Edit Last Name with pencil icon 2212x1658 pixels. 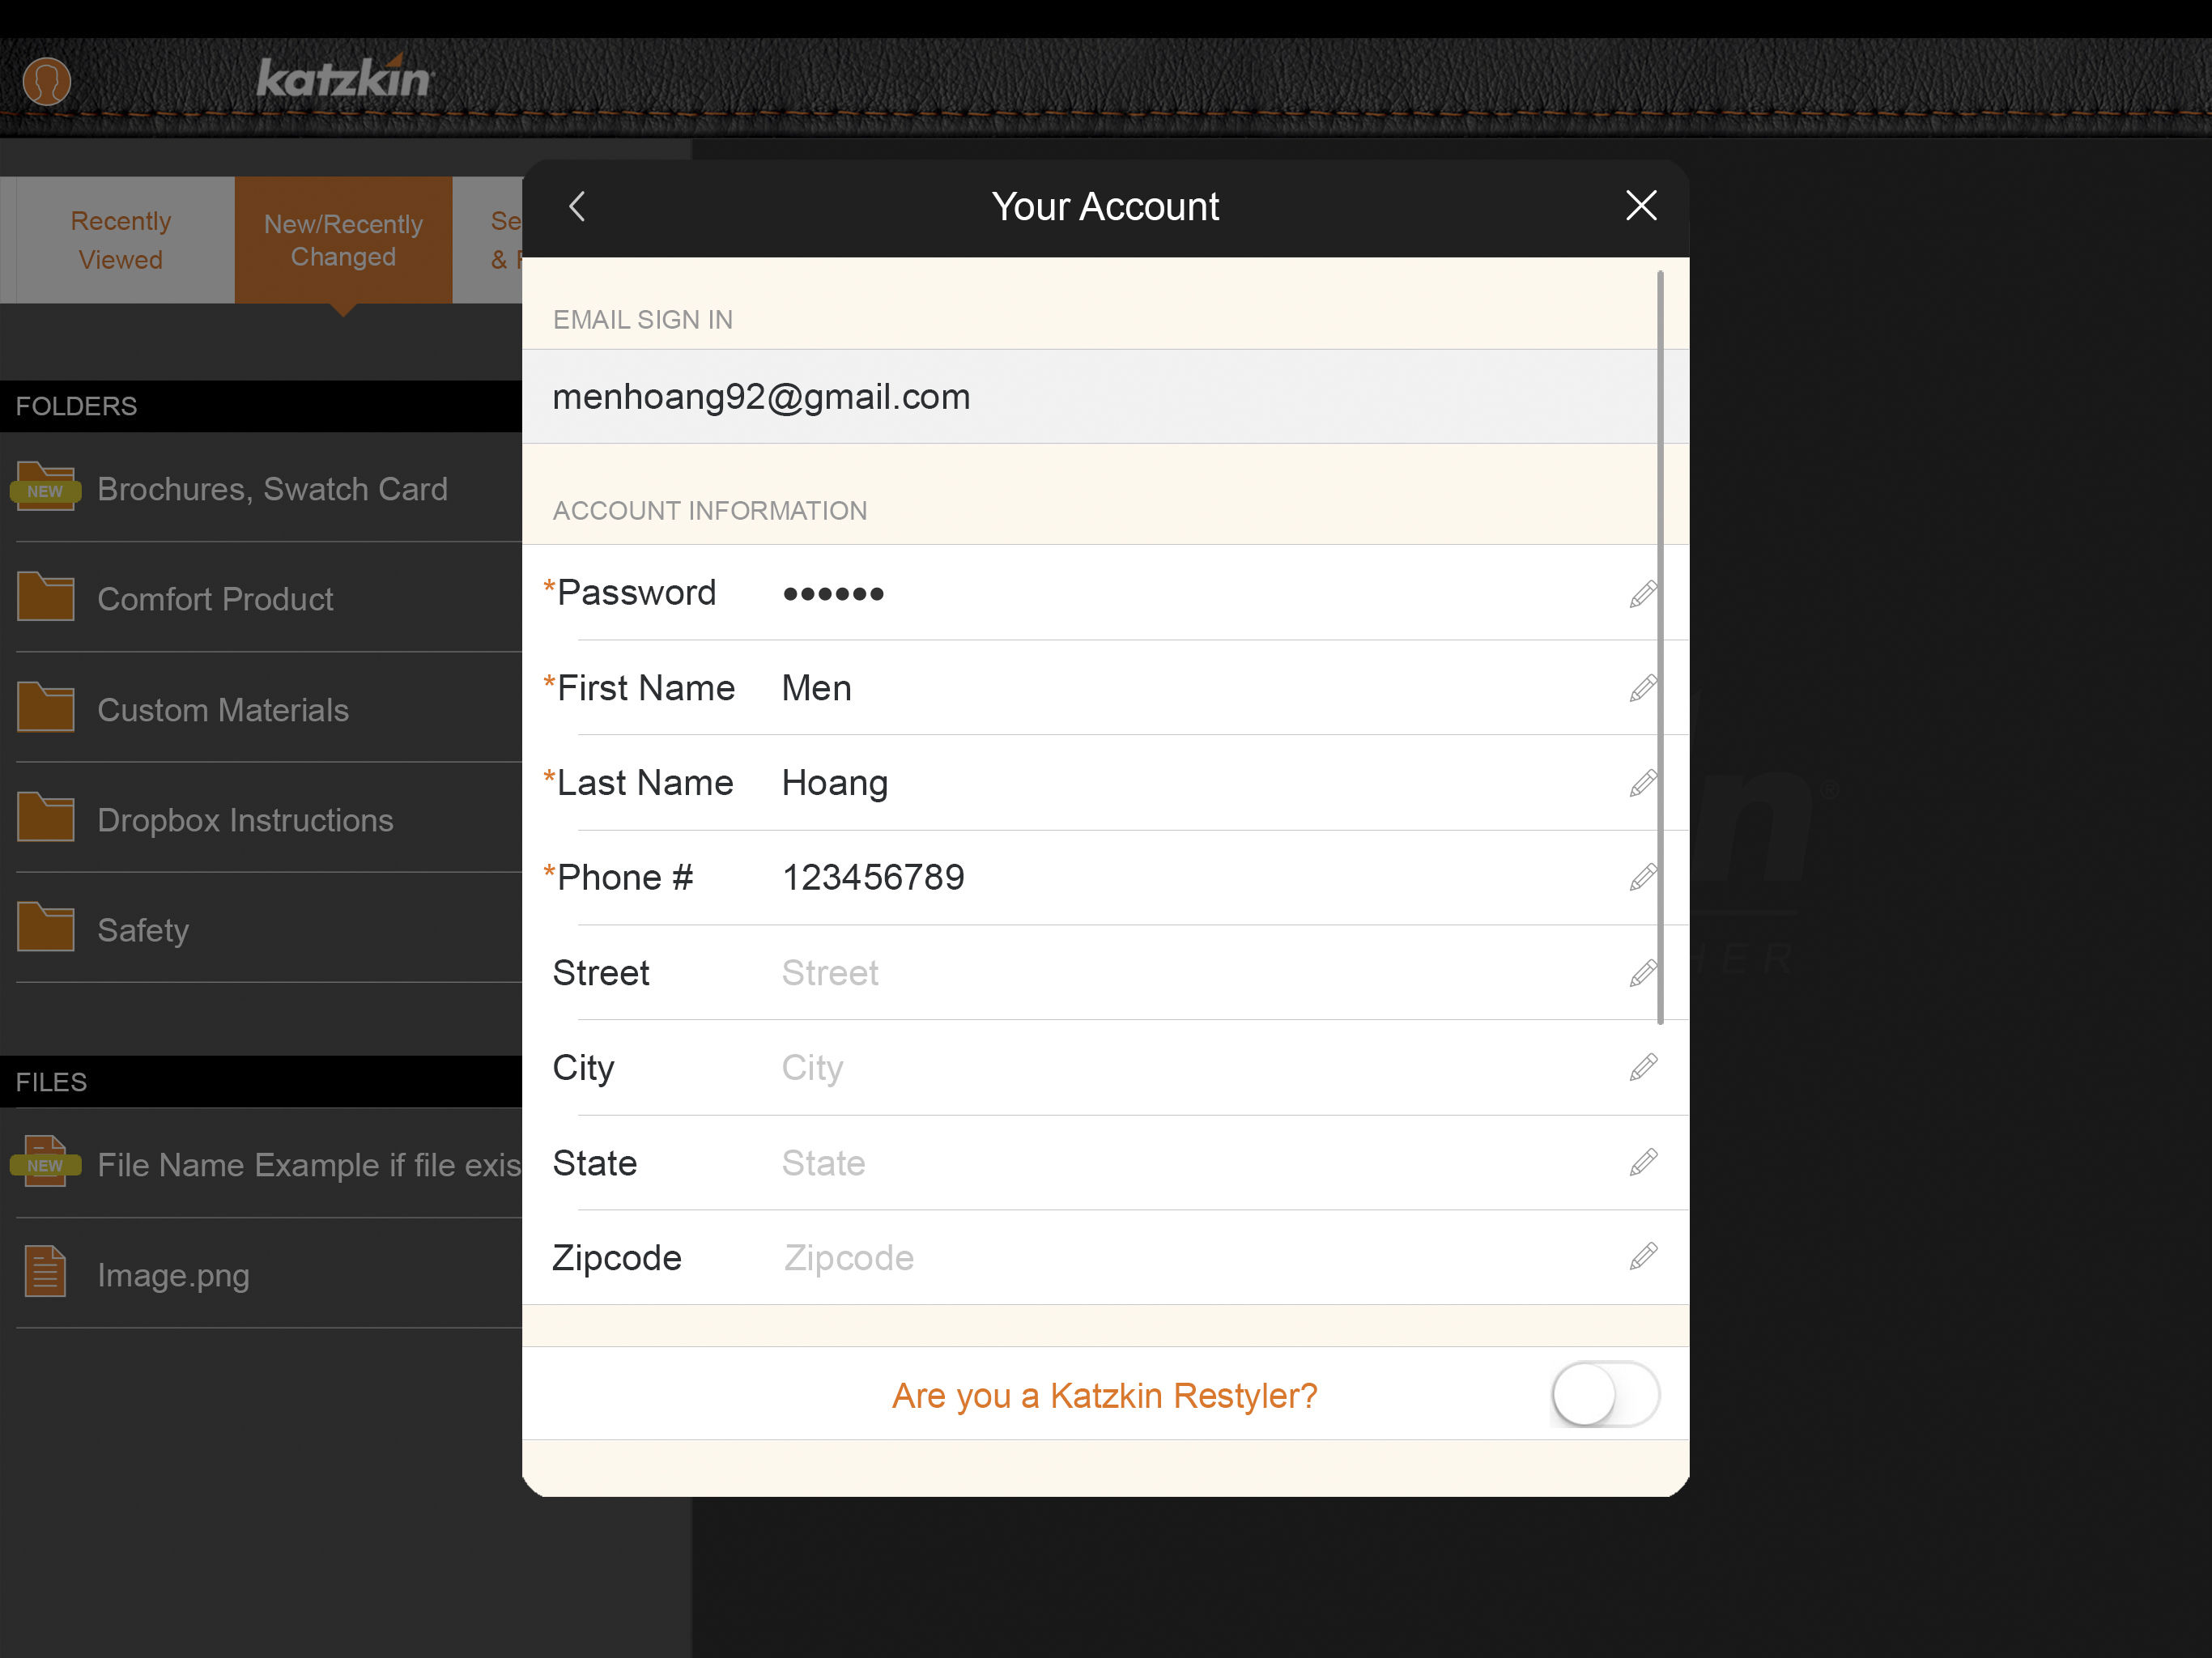point(1643,783)
